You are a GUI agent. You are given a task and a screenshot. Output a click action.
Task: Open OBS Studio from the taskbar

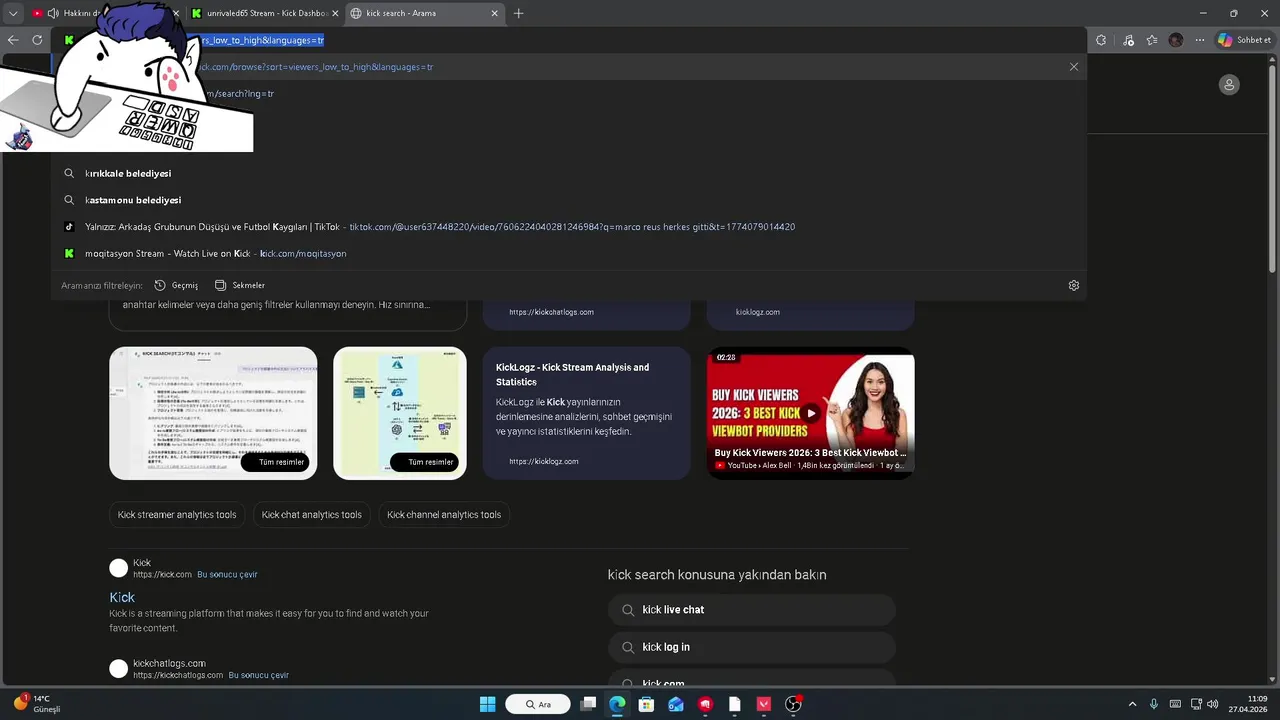pyautogui.click(x=794, y=704)
